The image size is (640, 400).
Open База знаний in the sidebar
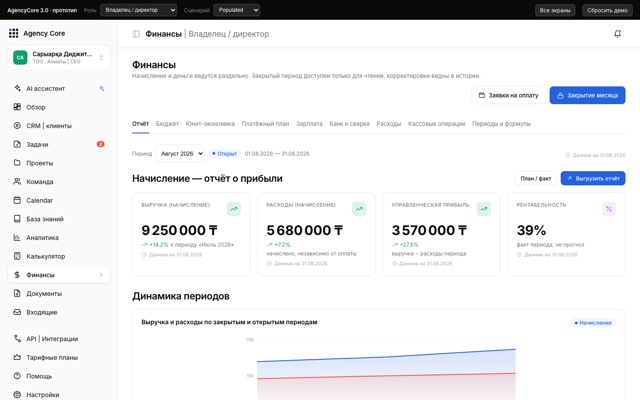(59, 219)
